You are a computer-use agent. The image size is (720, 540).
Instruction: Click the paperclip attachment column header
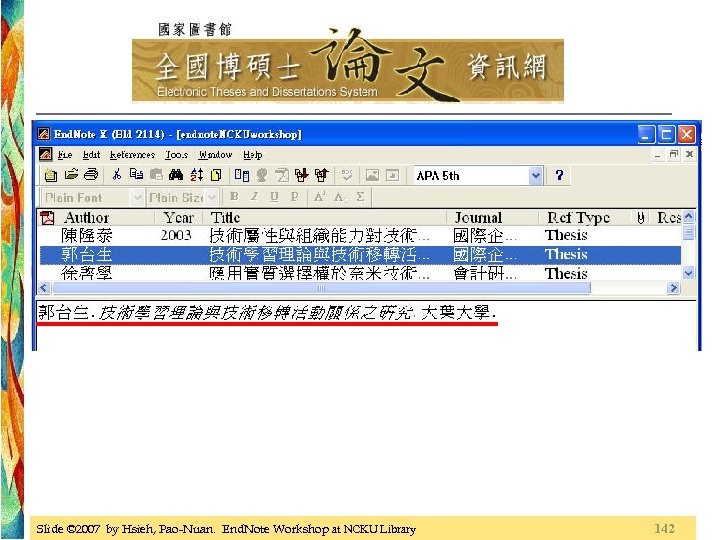[641, 218]
